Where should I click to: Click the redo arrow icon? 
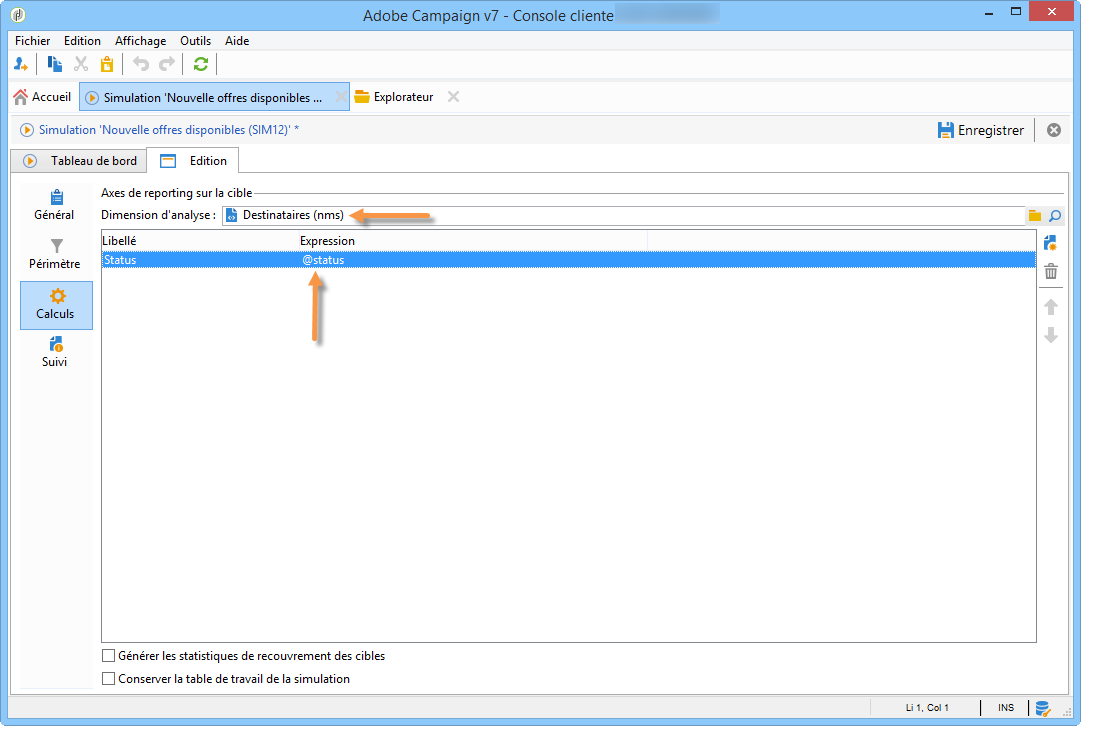[x=167, y=64]
